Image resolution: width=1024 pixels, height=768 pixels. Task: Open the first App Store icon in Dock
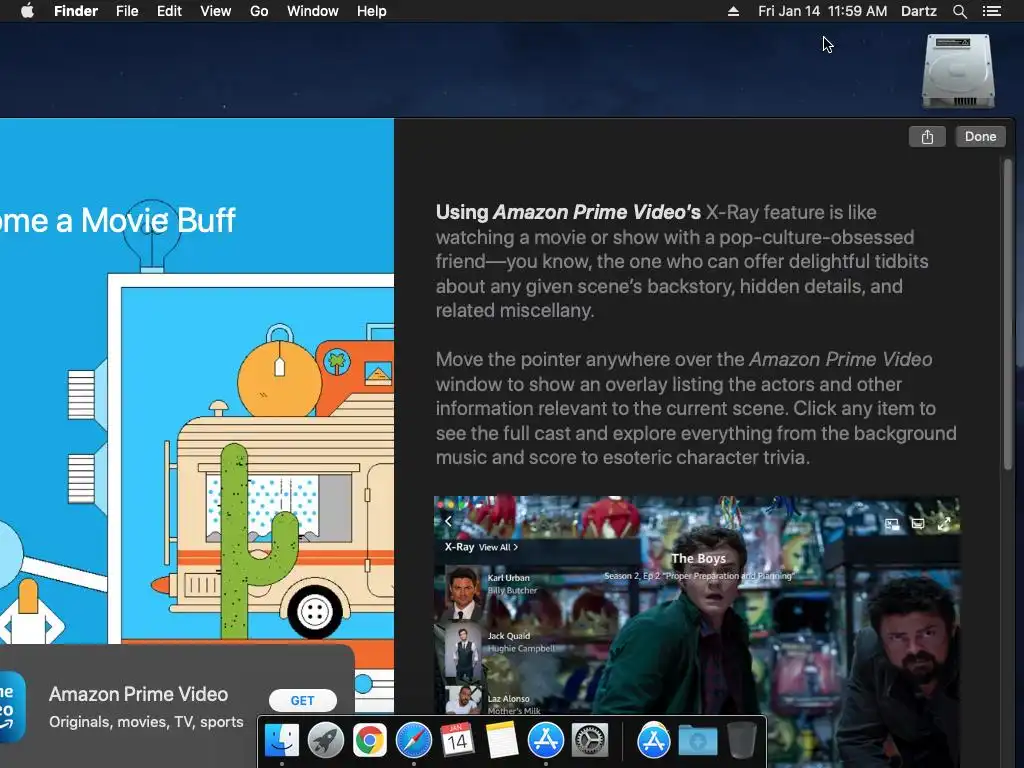(545, 740)
